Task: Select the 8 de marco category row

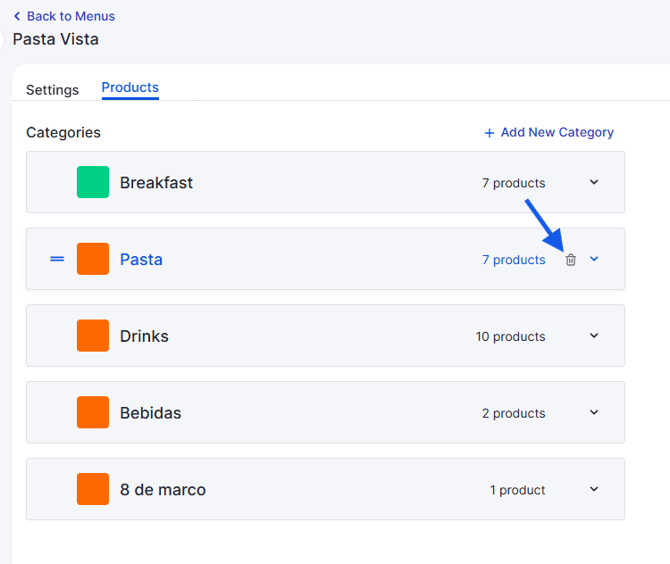Action: 325,489
